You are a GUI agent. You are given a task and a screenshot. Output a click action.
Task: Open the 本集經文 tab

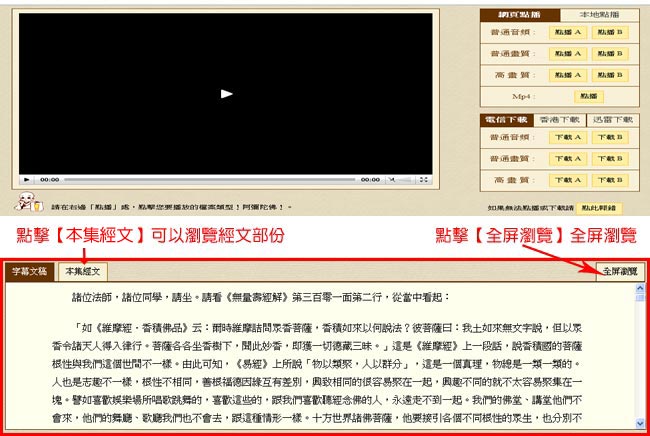coord(82,271)
